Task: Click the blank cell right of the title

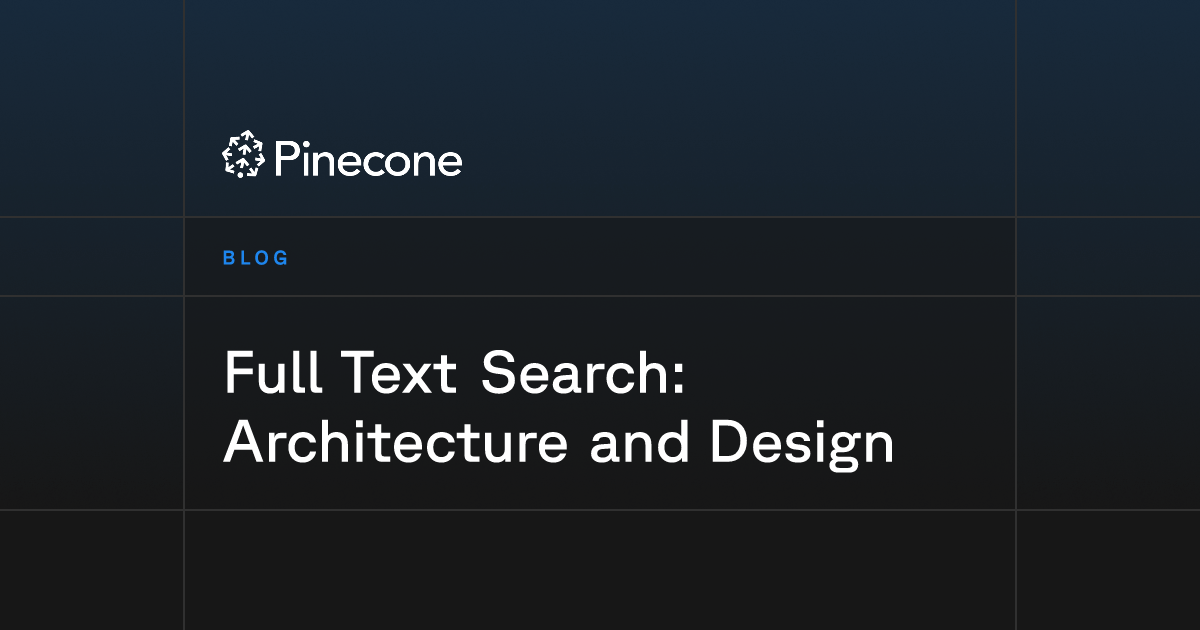Action: coord(1108,403)
